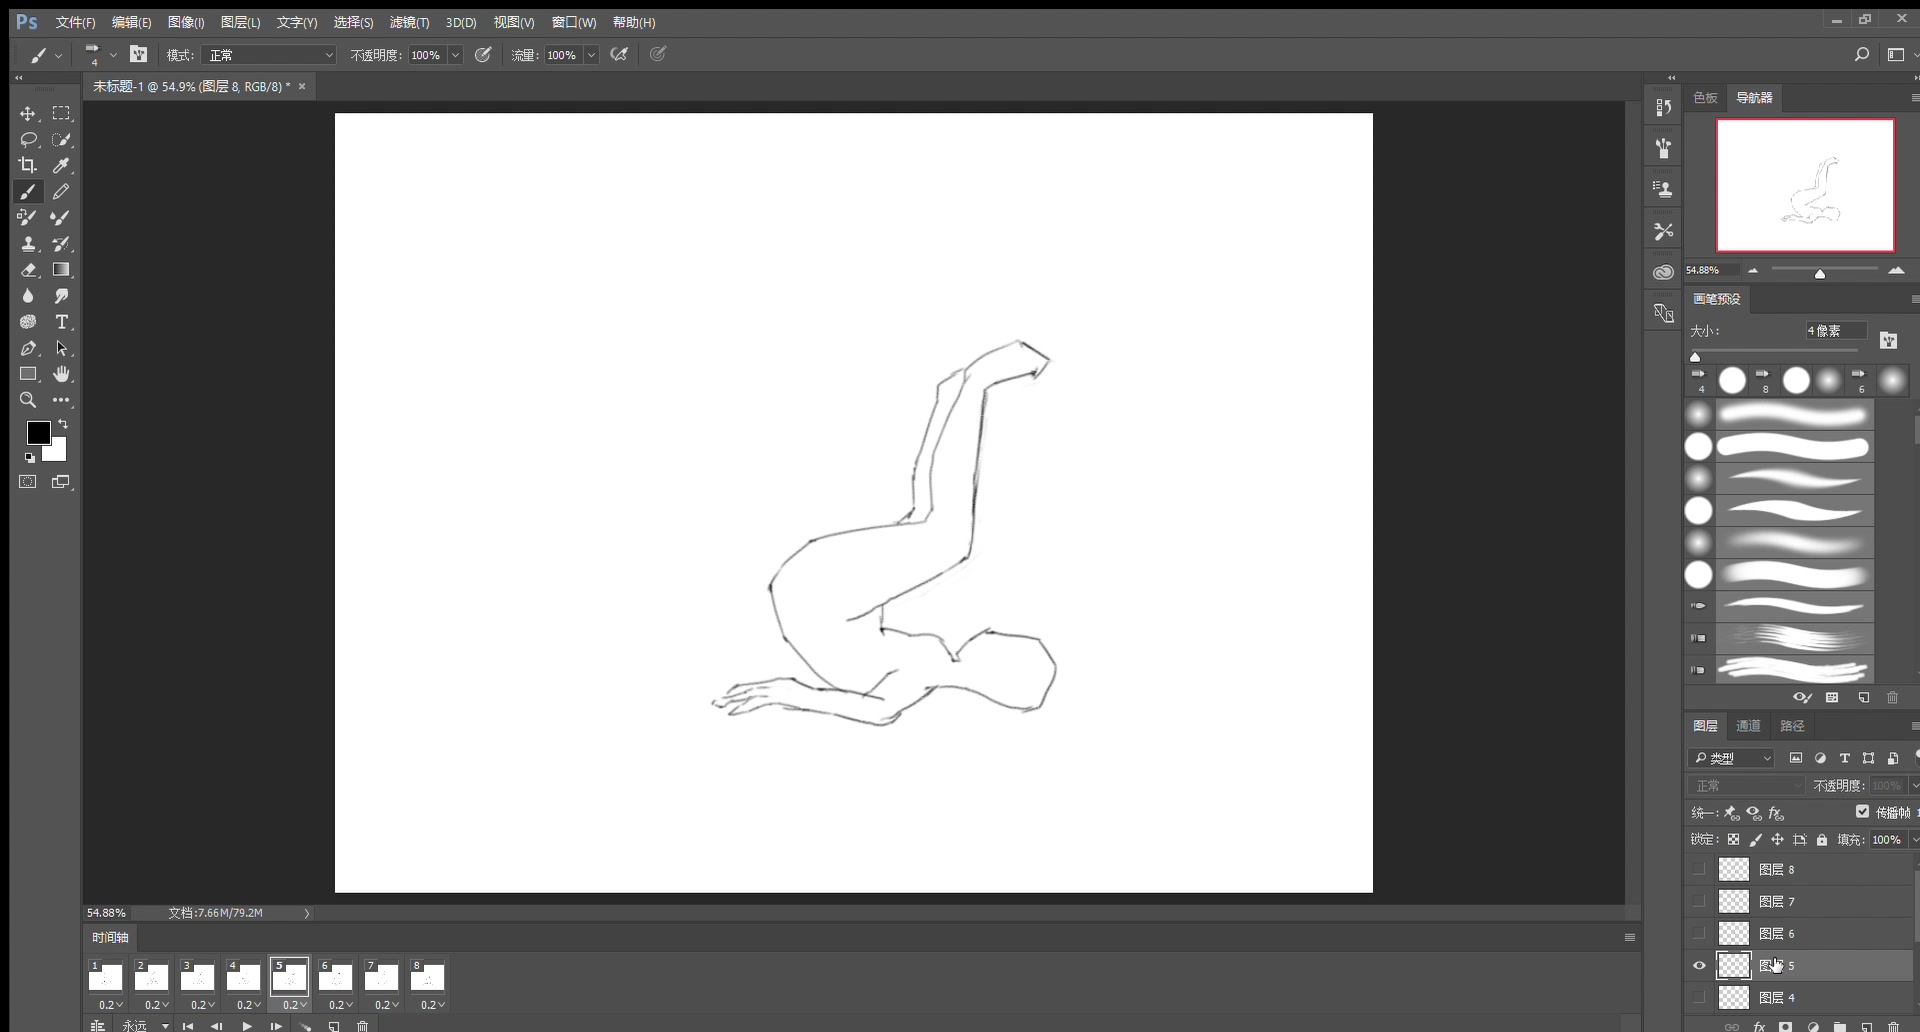This screenshot has height=1032, width=1920.
Task: Select timeline frame 3
Action: coord(197,976)
